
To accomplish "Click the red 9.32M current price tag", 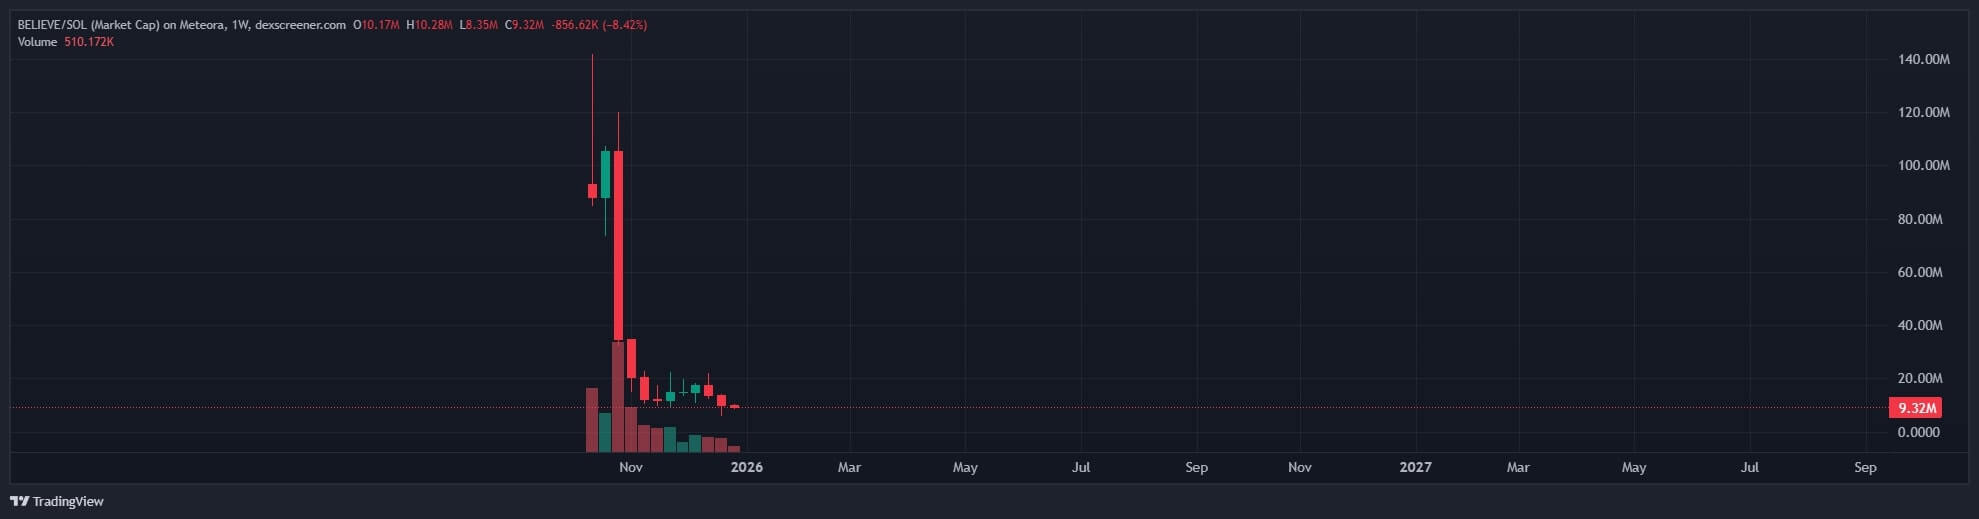I will pyautogui.click(x=1916, y=408).
